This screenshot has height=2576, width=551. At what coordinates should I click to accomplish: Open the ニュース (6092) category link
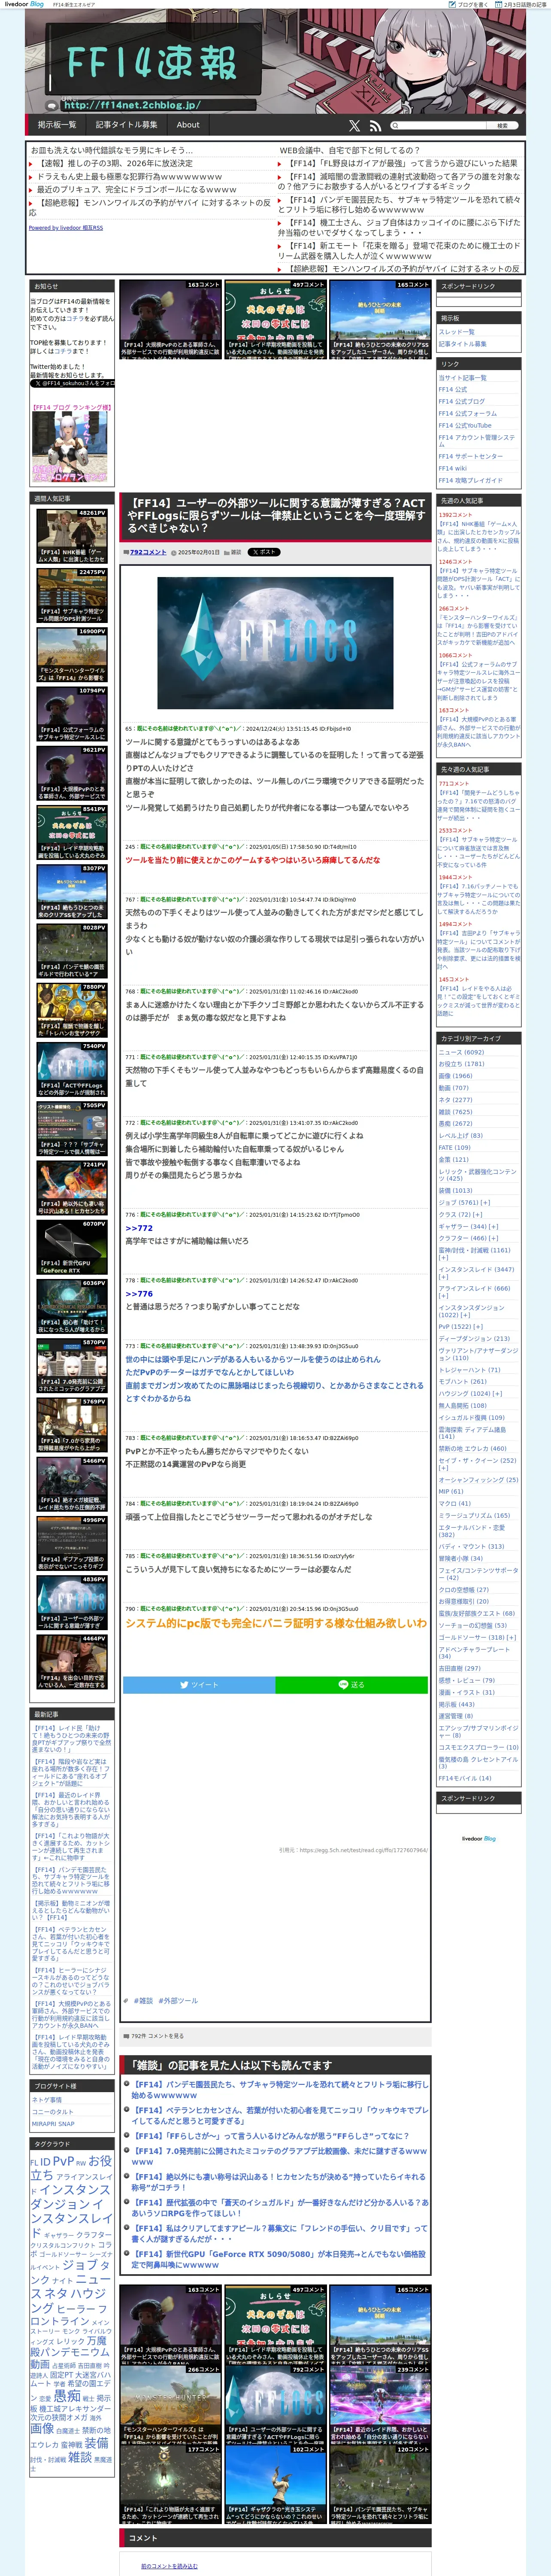pyautogui.click(x=461, y=1052)
